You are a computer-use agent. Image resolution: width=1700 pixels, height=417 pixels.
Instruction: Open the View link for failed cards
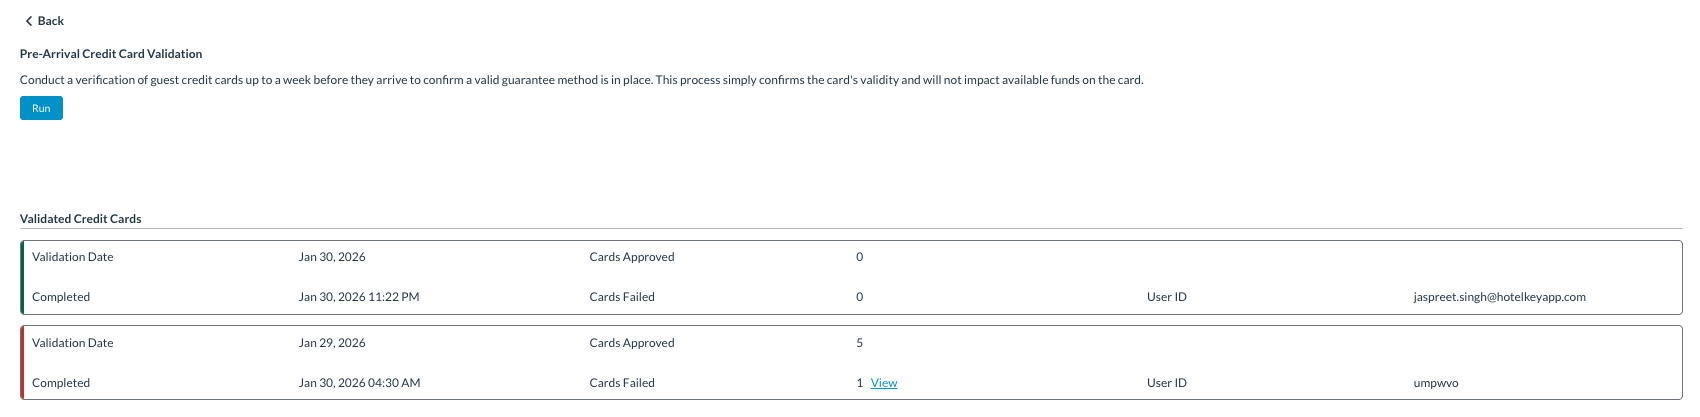coord(884,383)
